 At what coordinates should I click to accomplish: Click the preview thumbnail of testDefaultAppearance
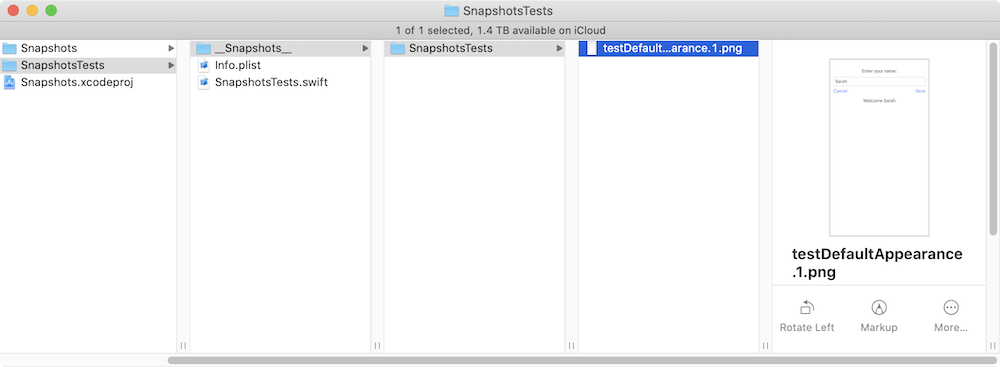[x=879, y=147]
